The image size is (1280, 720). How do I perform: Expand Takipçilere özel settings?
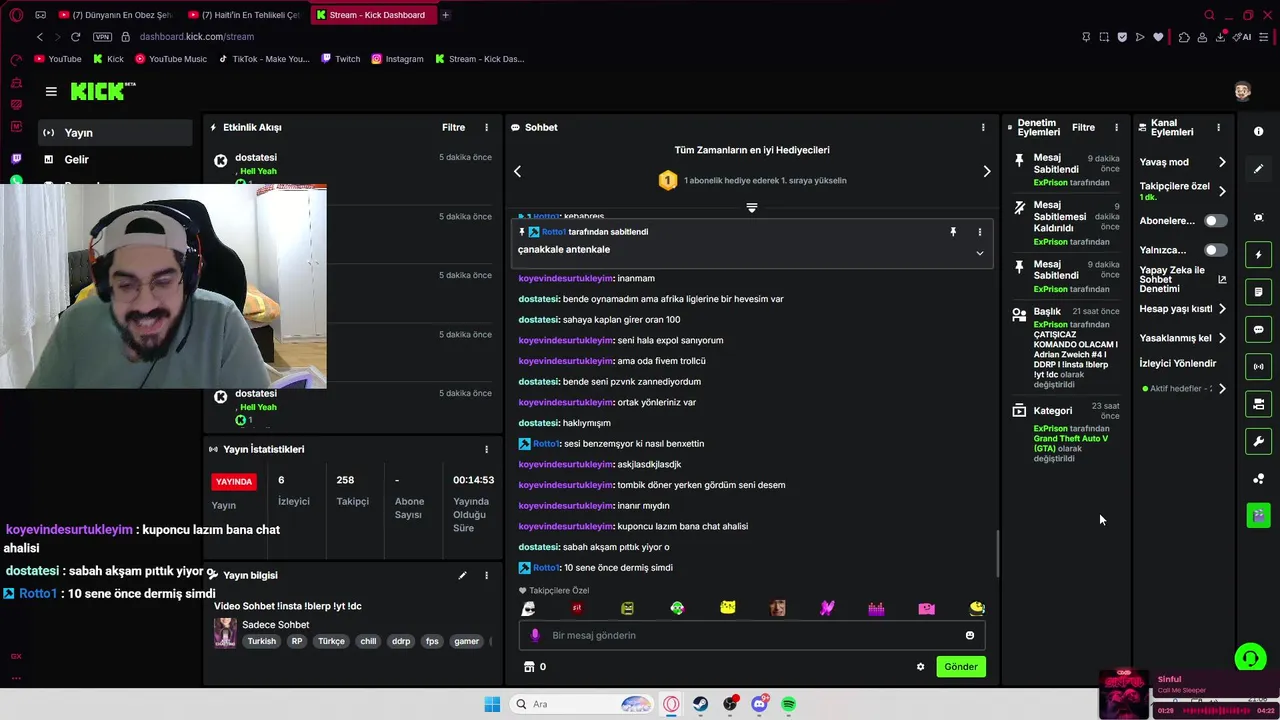point(1222,191)
